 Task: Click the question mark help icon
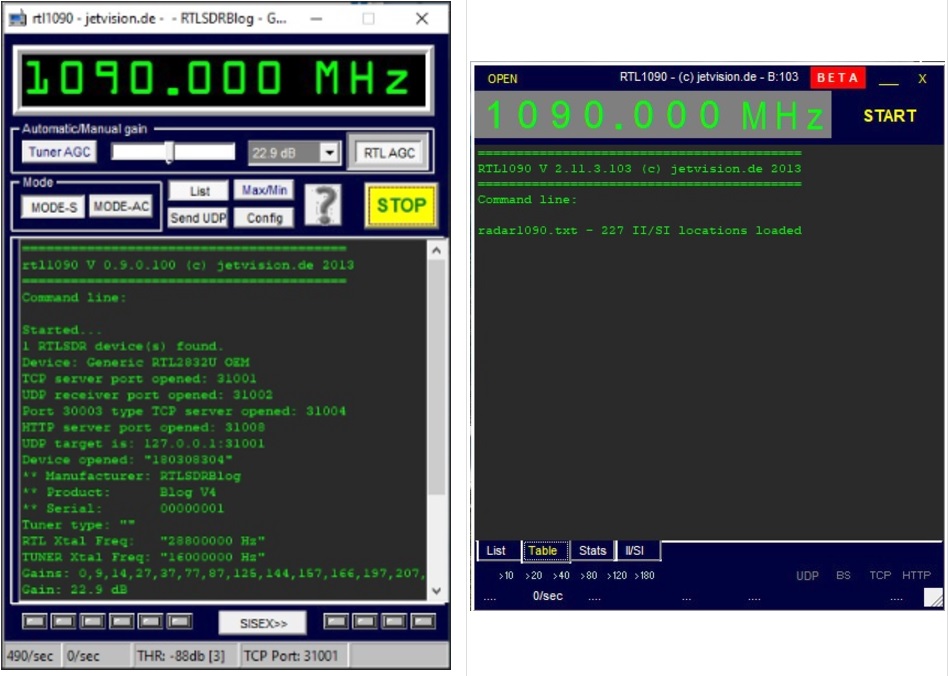pos(322,205)
